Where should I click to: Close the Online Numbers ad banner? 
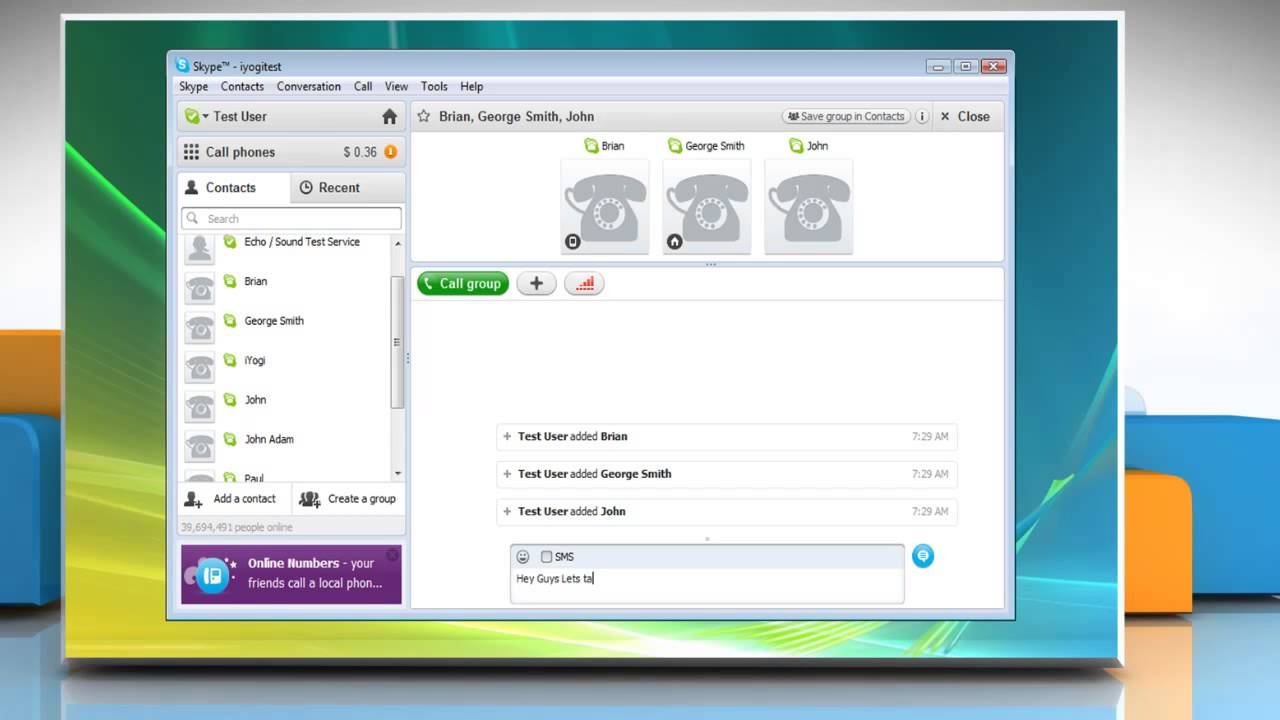(393, 555)
